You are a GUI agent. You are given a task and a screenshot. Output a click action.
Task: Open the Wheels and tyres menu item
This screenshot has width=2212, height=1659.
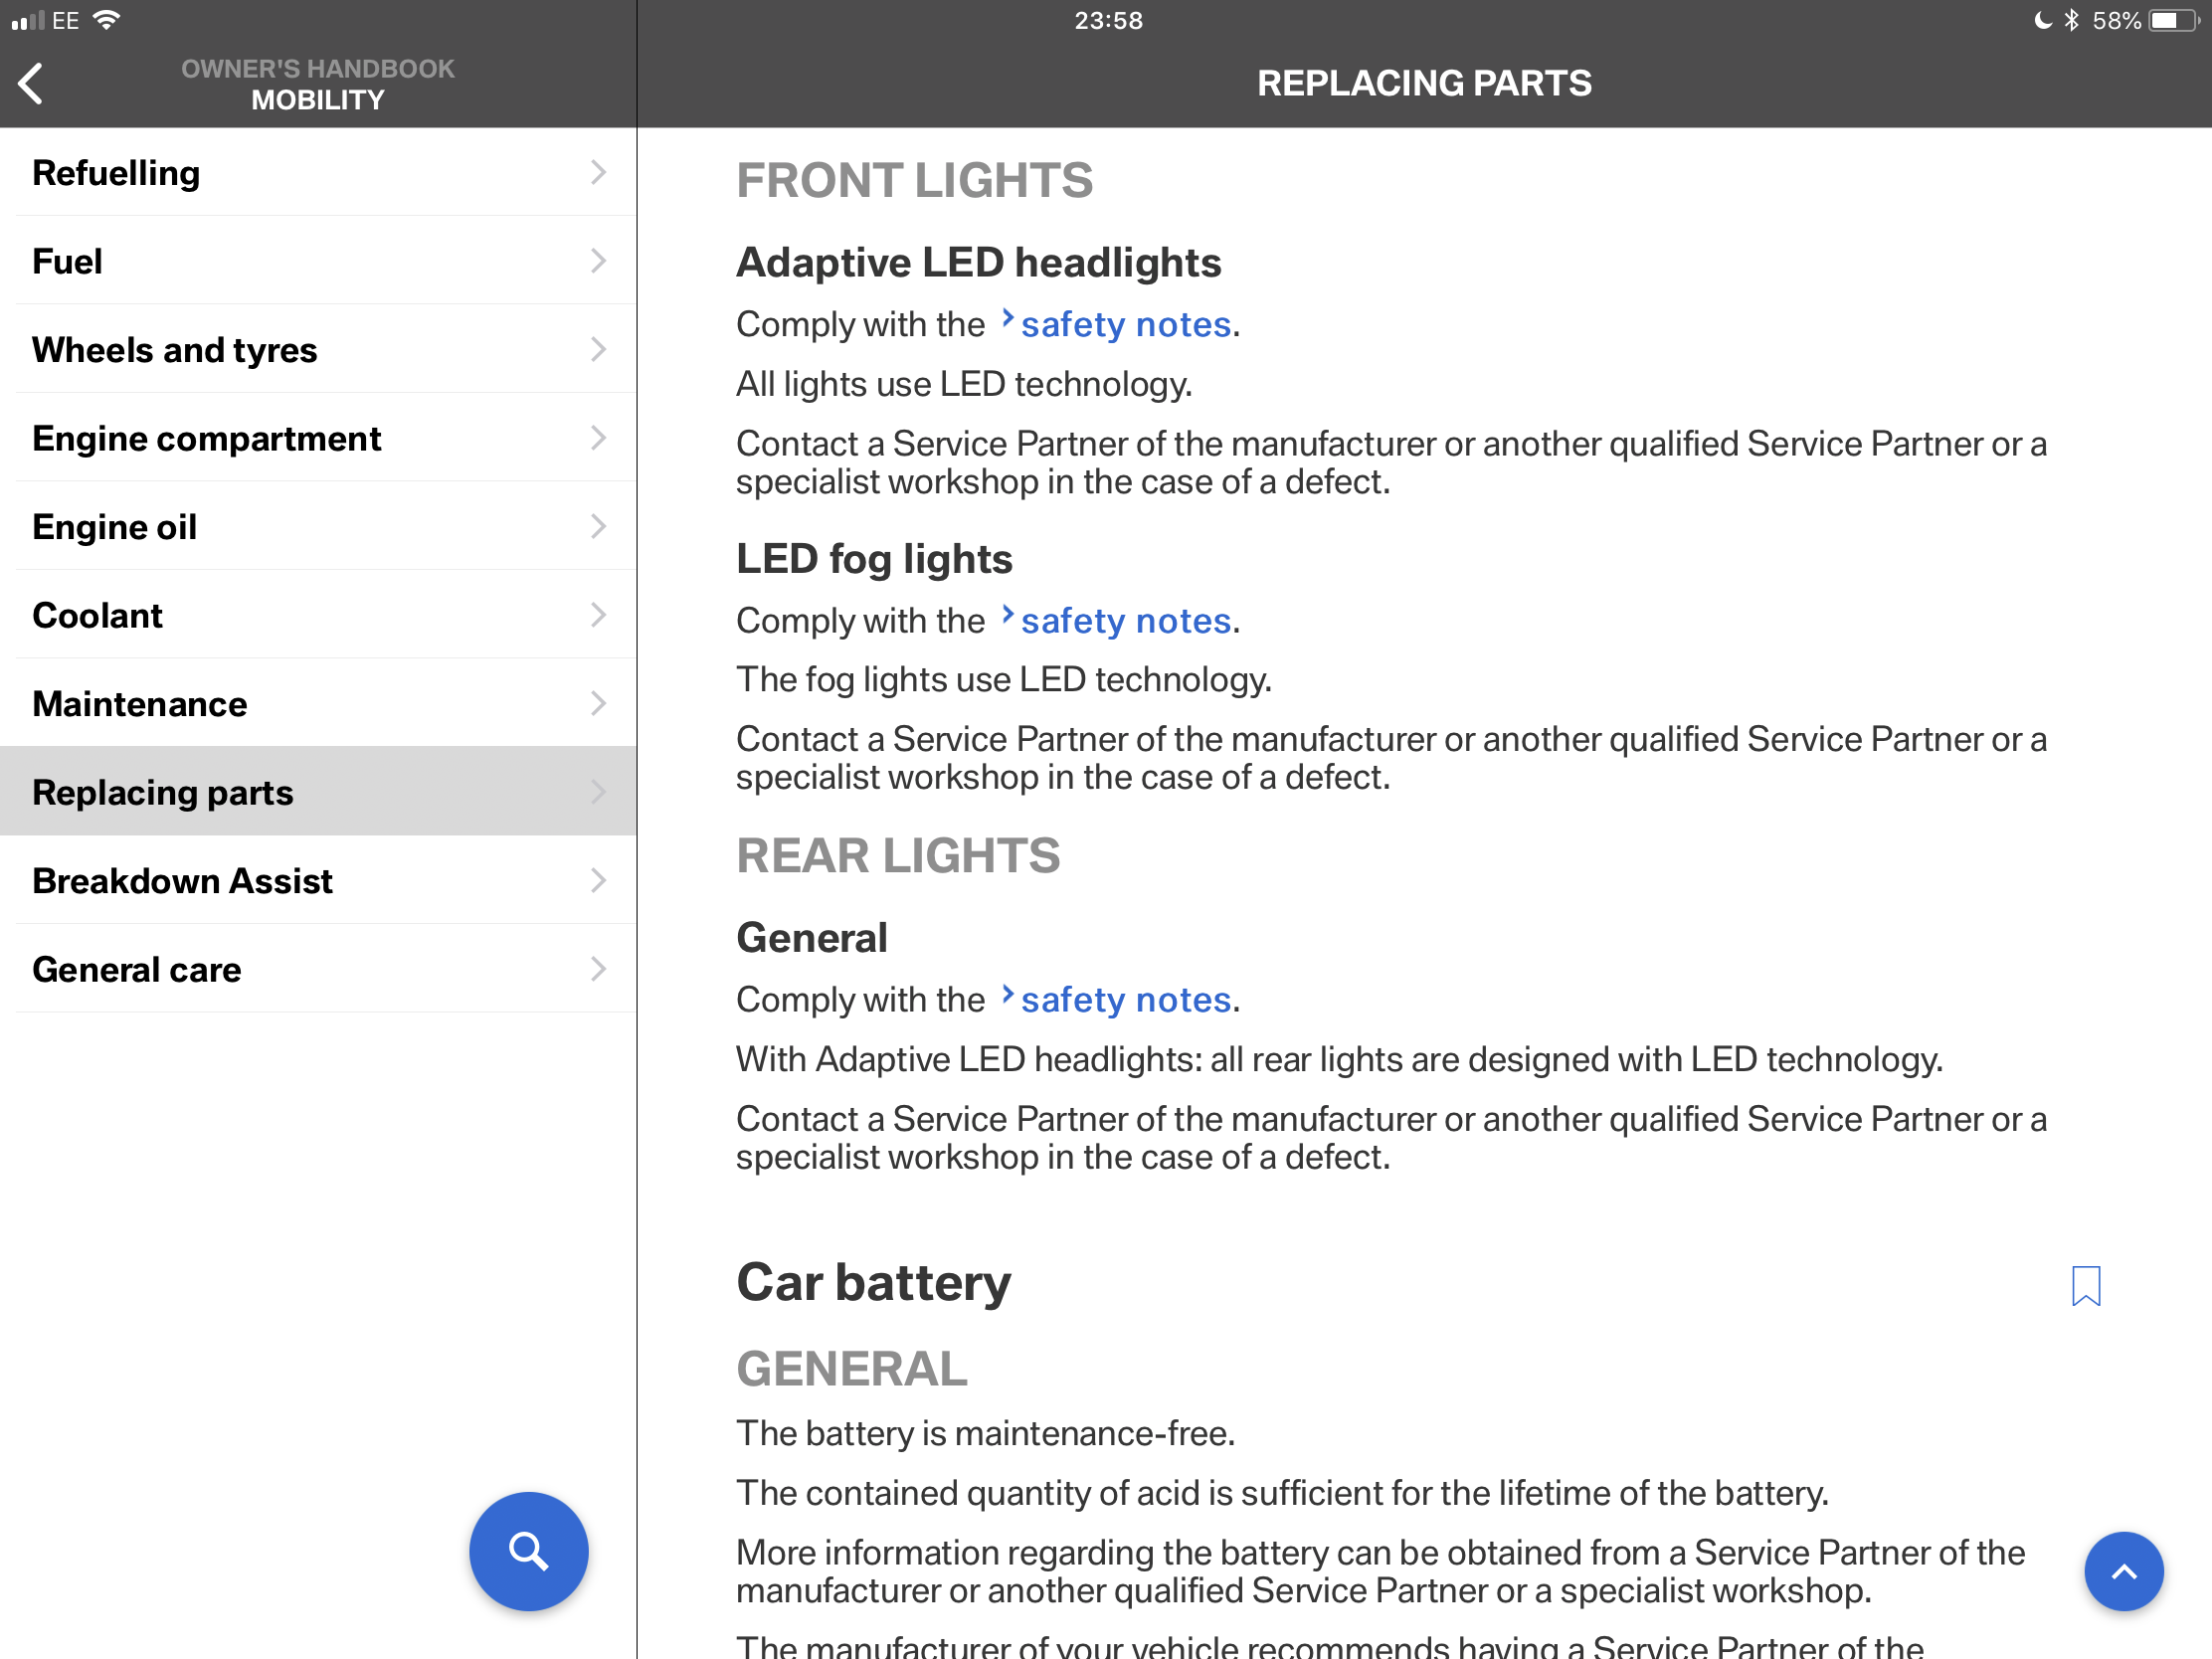(175, 350)
